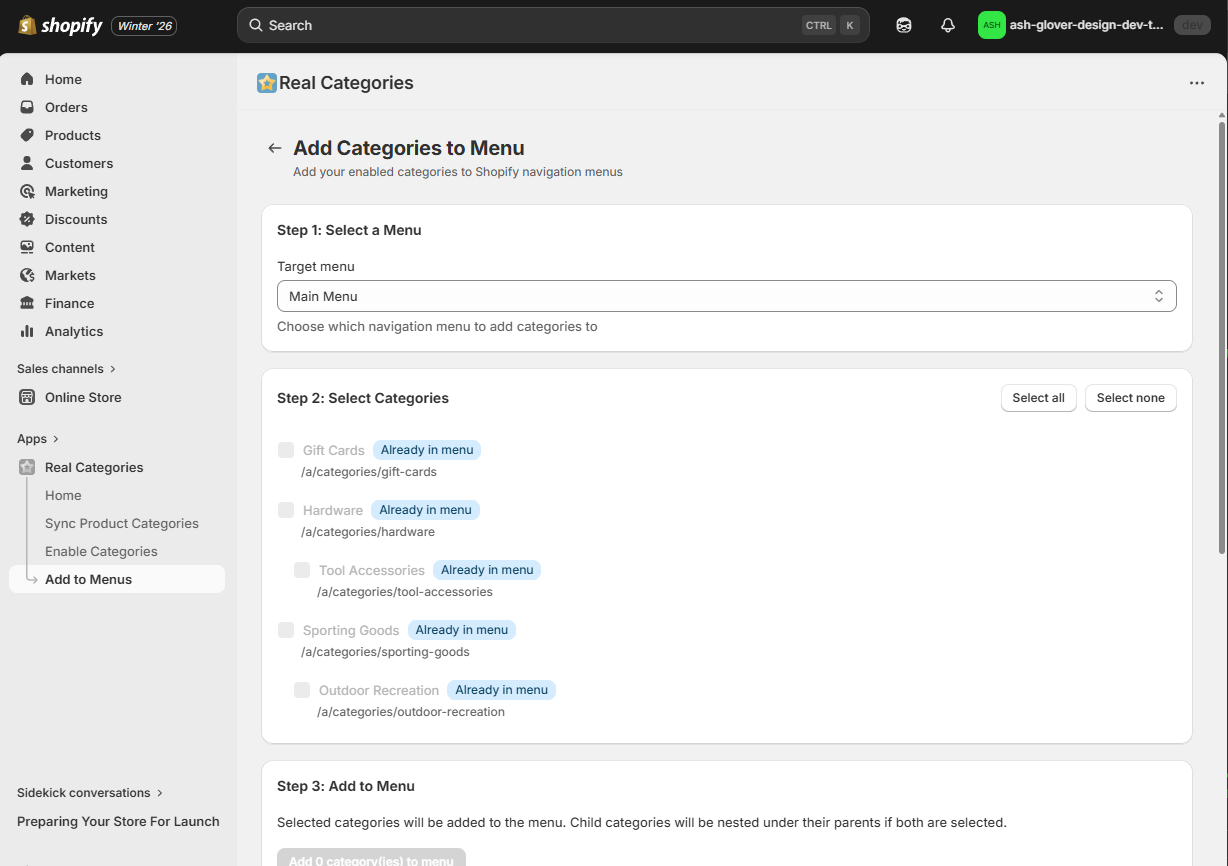Open Sync Product Categories
The width and height of the screenshot is (1228, 866).
pyautogui.click(x=121, y=523)
